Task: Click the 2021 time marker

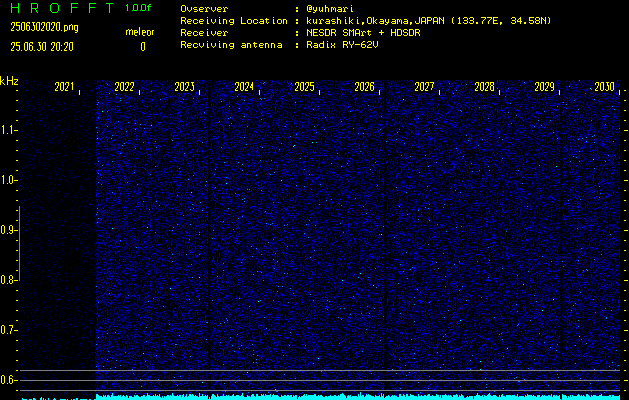Action: [x=64, y=87]
